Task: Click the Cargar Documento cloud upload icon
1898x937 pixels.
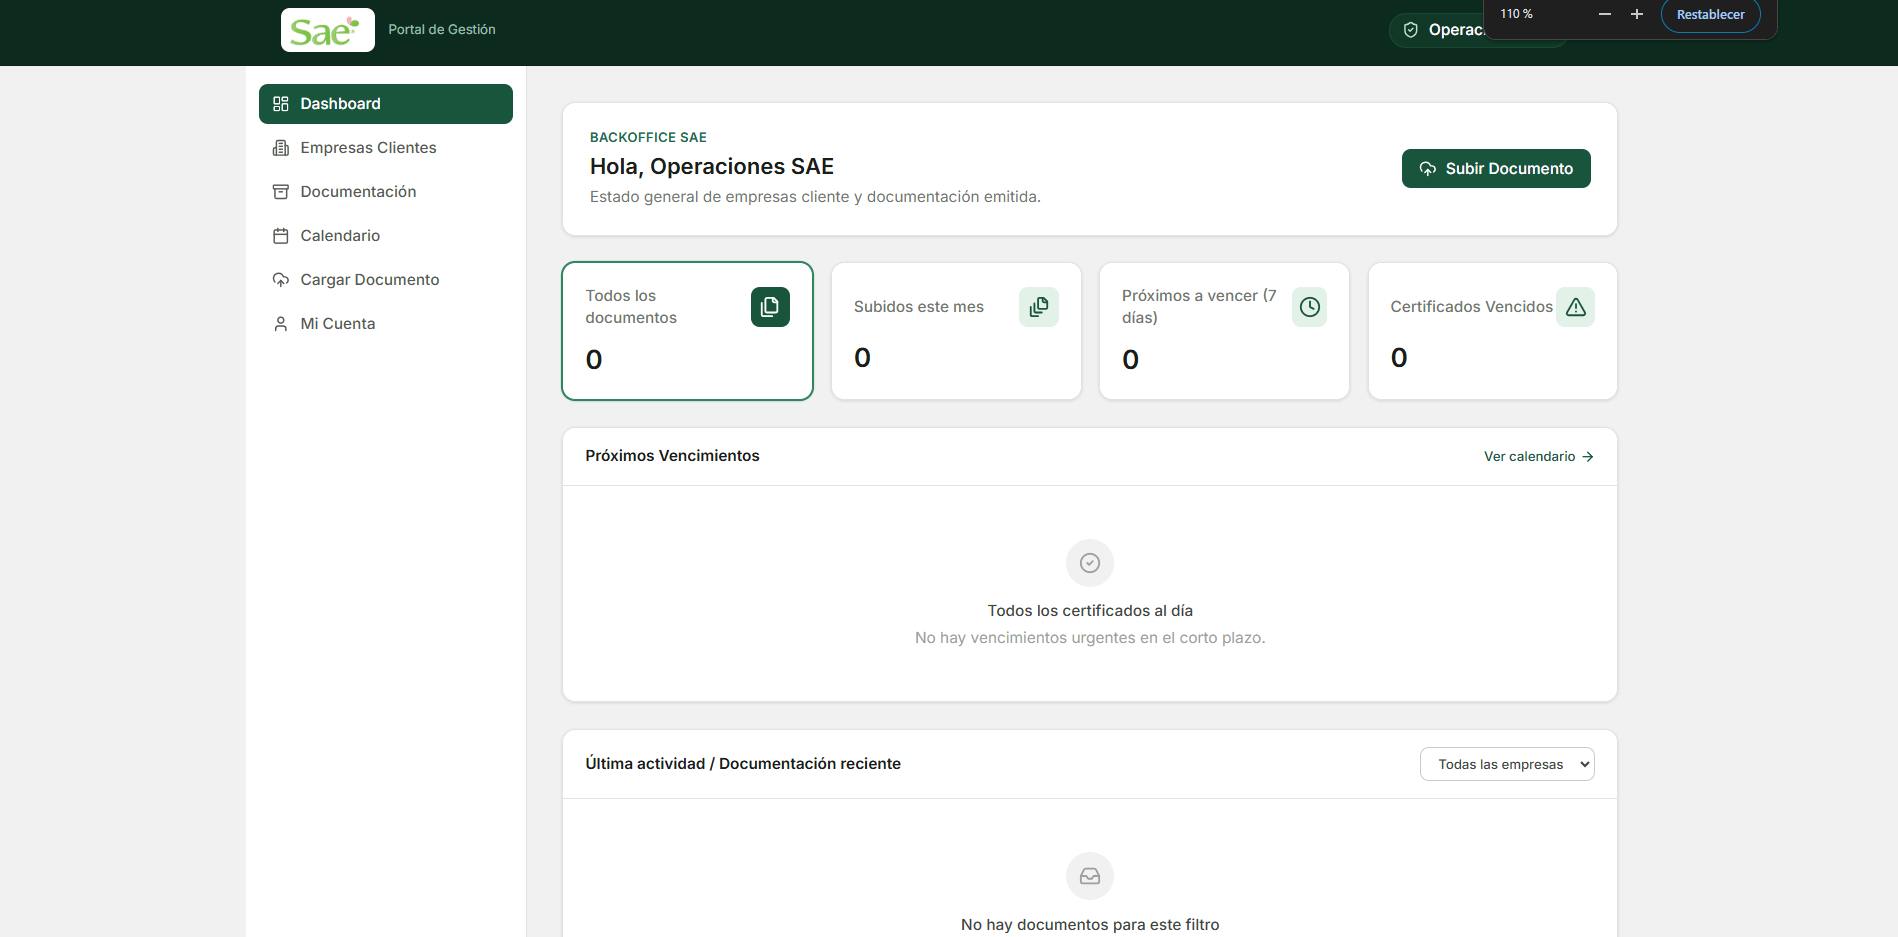Action: (281, 280)
